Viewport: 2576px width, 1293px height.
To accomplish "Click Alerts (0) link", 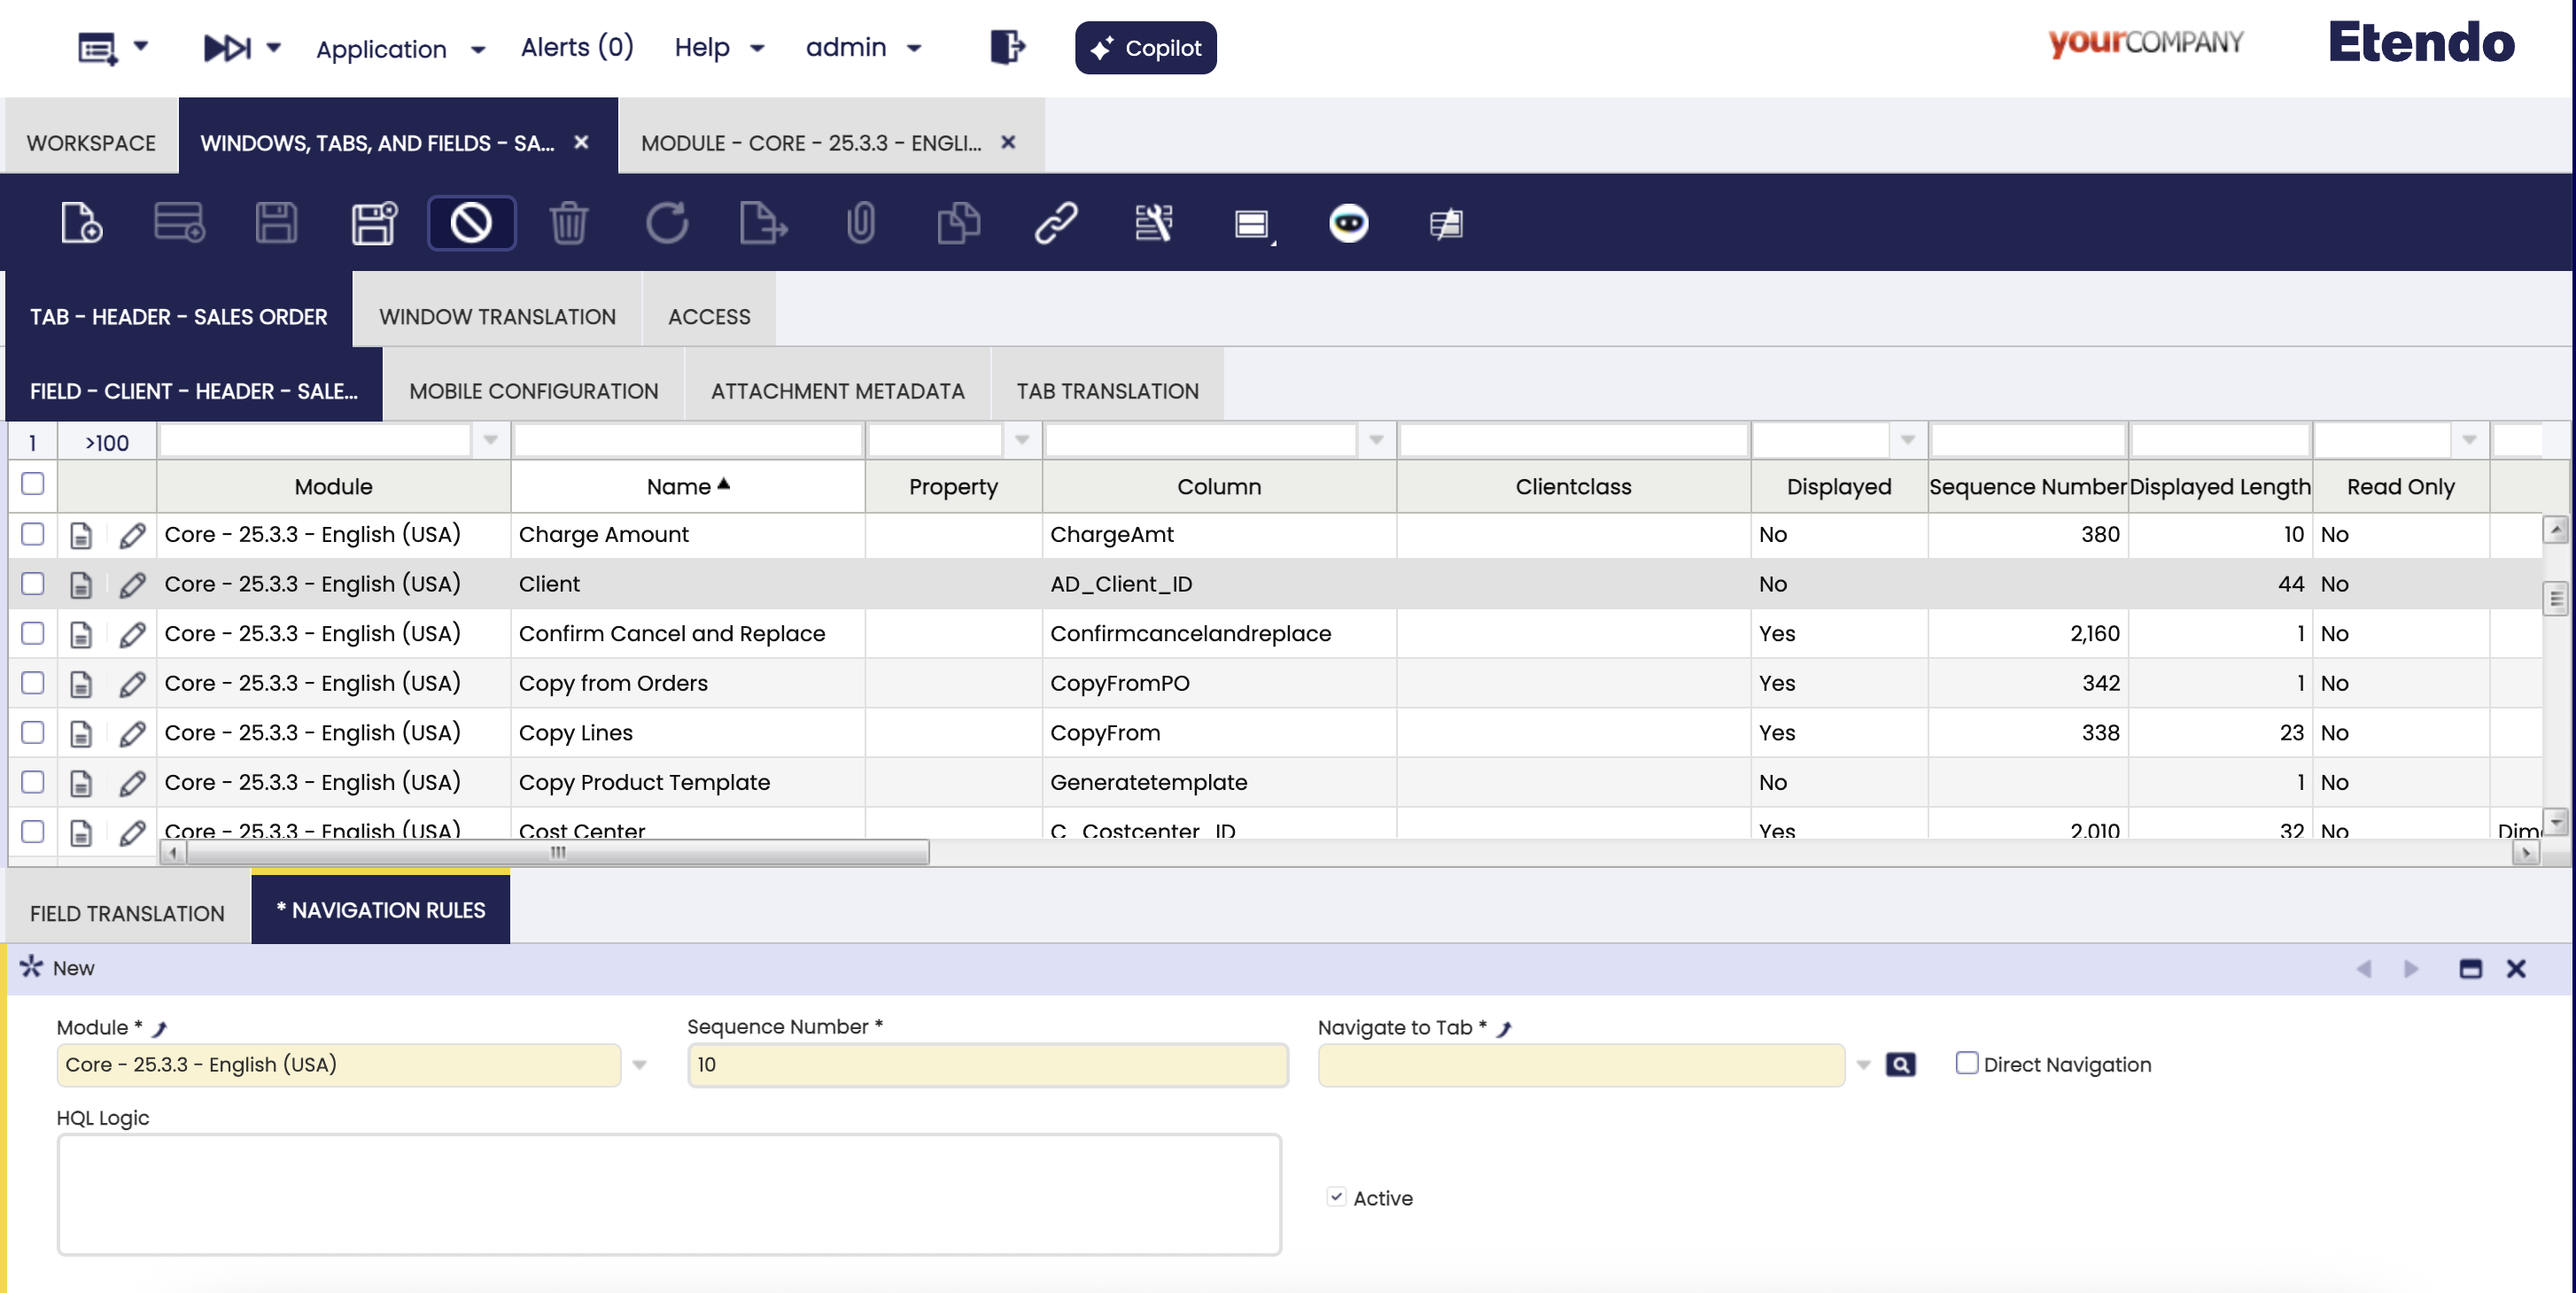I will 576,47.
